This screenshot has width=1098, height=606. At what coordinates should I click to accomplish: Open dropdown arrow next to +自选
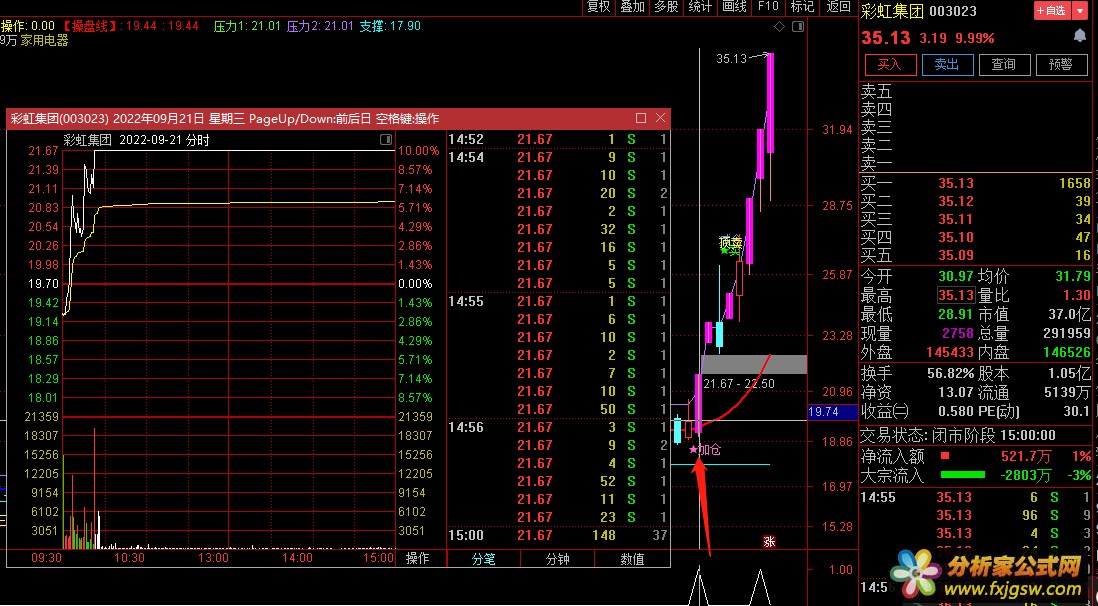[x=1078, y=11]
